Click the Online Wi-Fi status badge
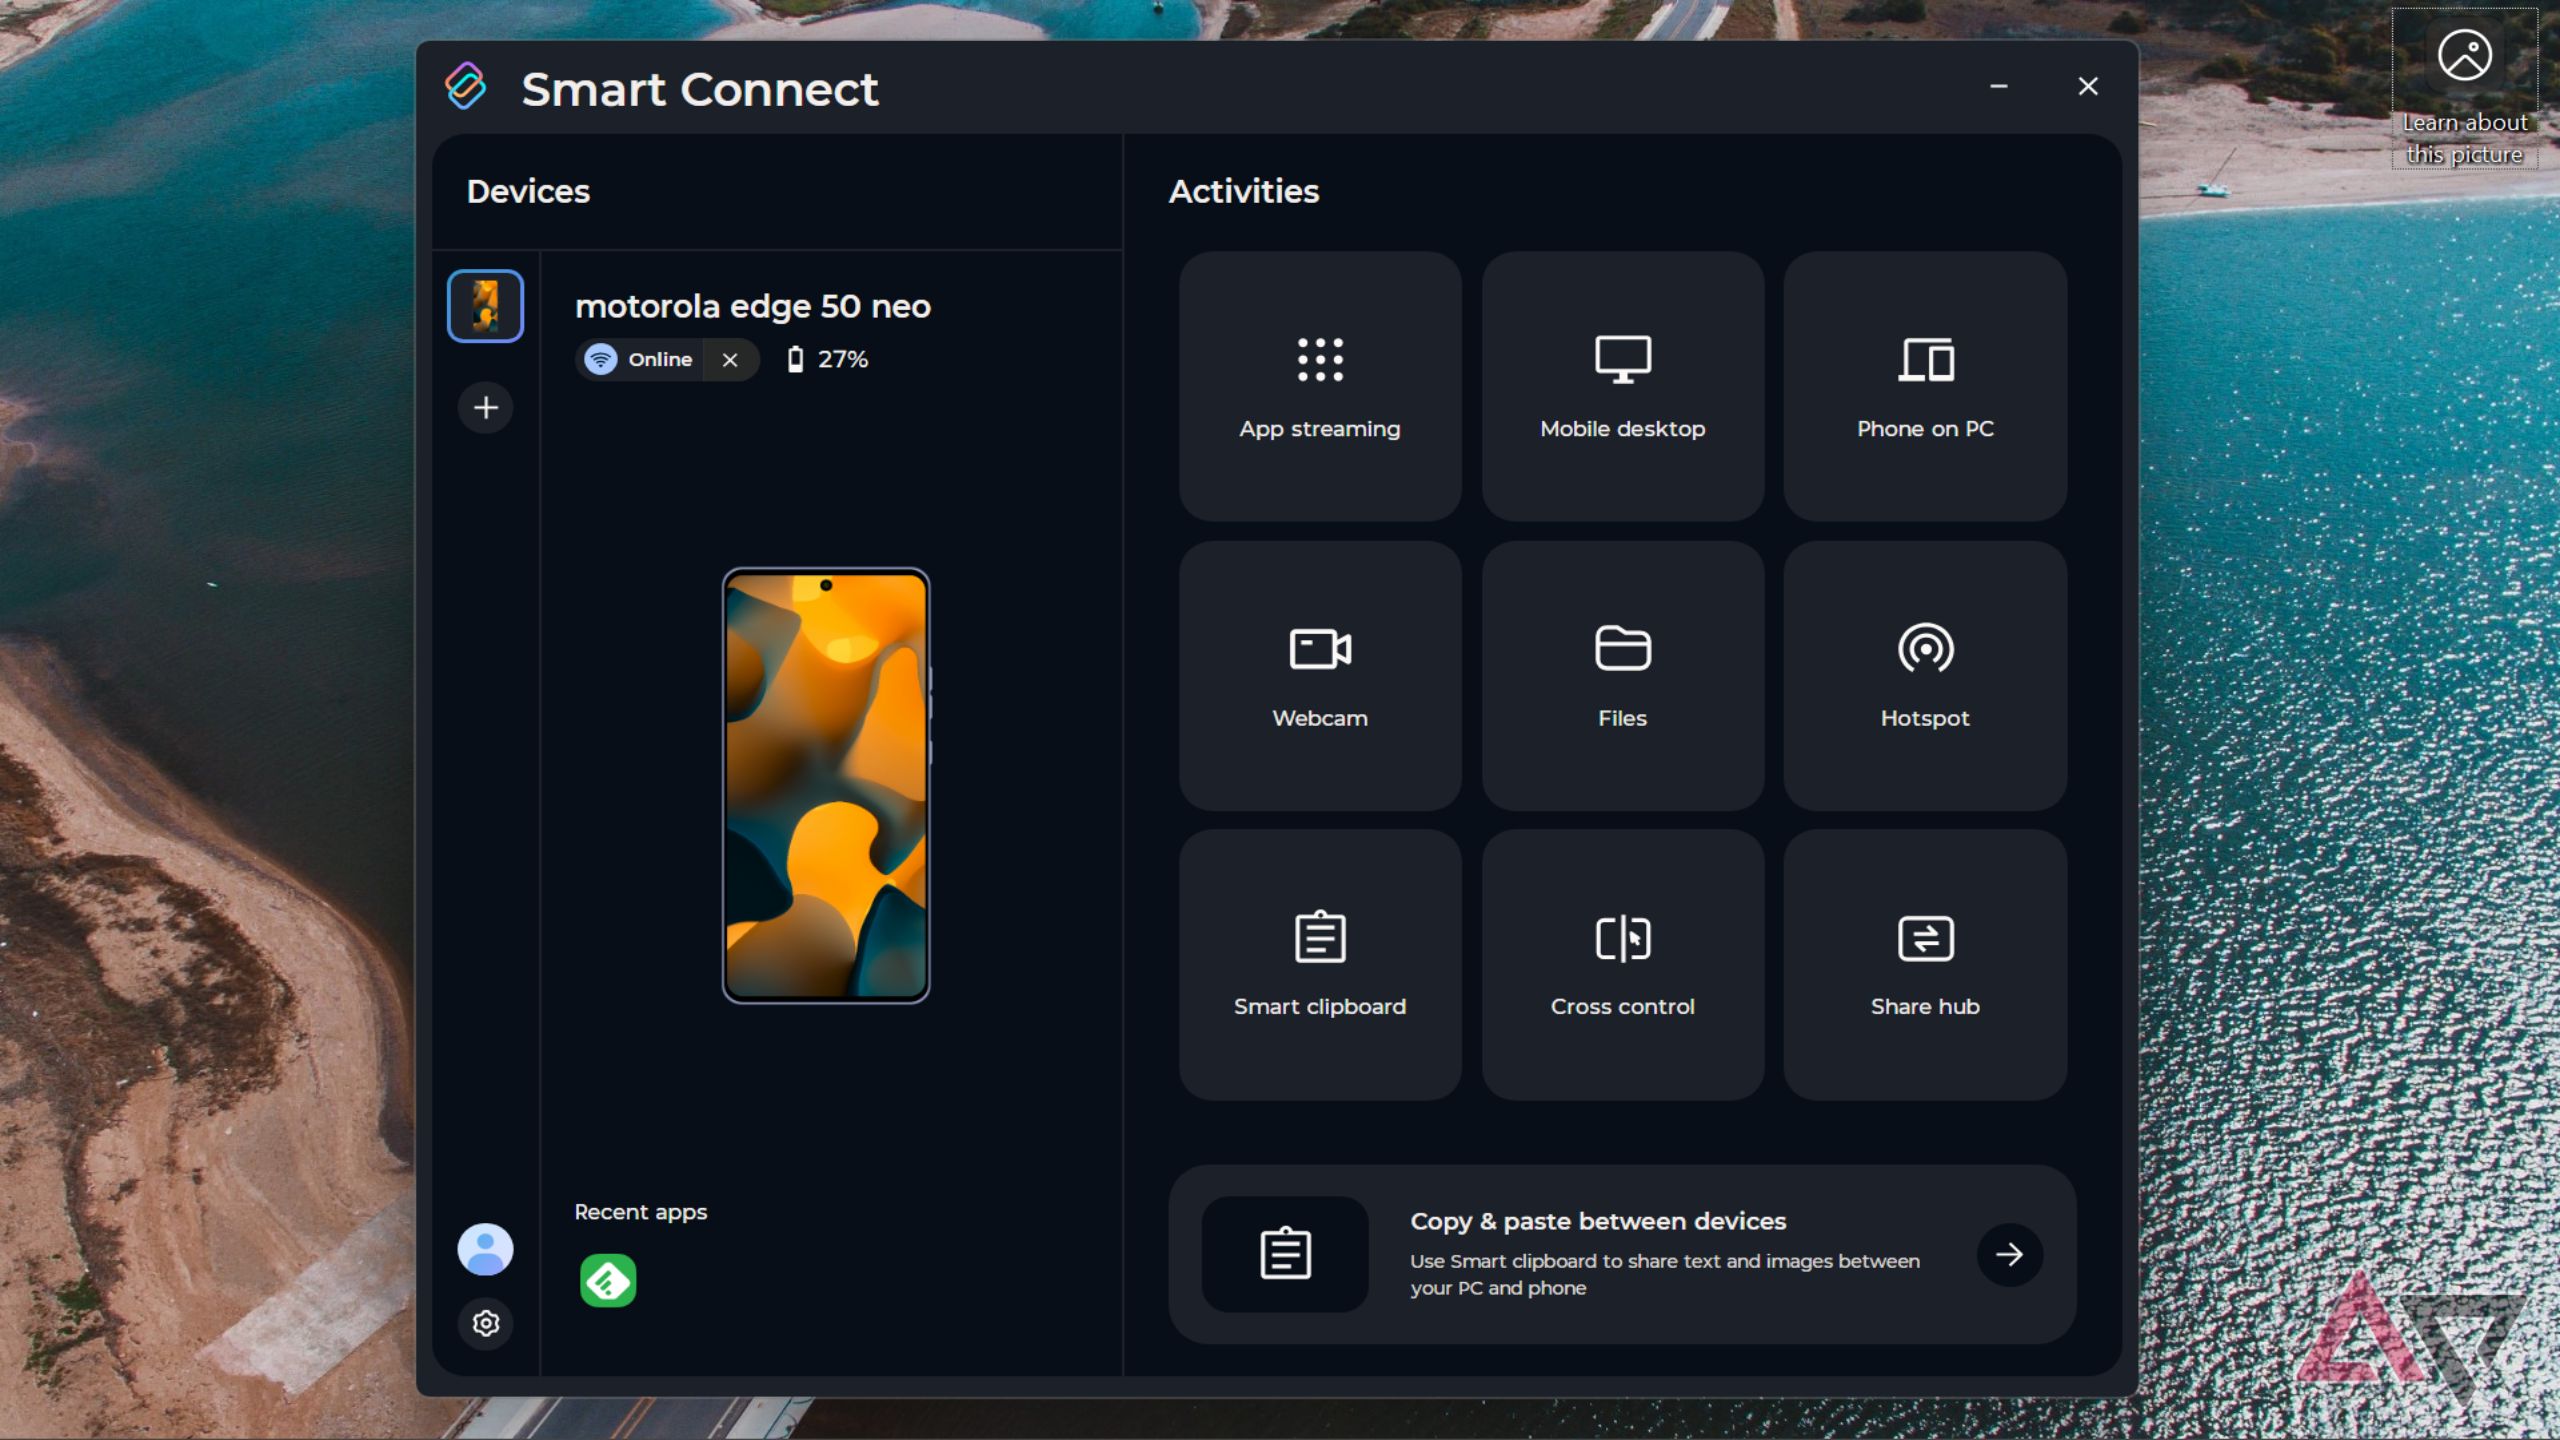Viewport: 2560px width, 1440px height. pyautogui.click(x=640, y=360)
